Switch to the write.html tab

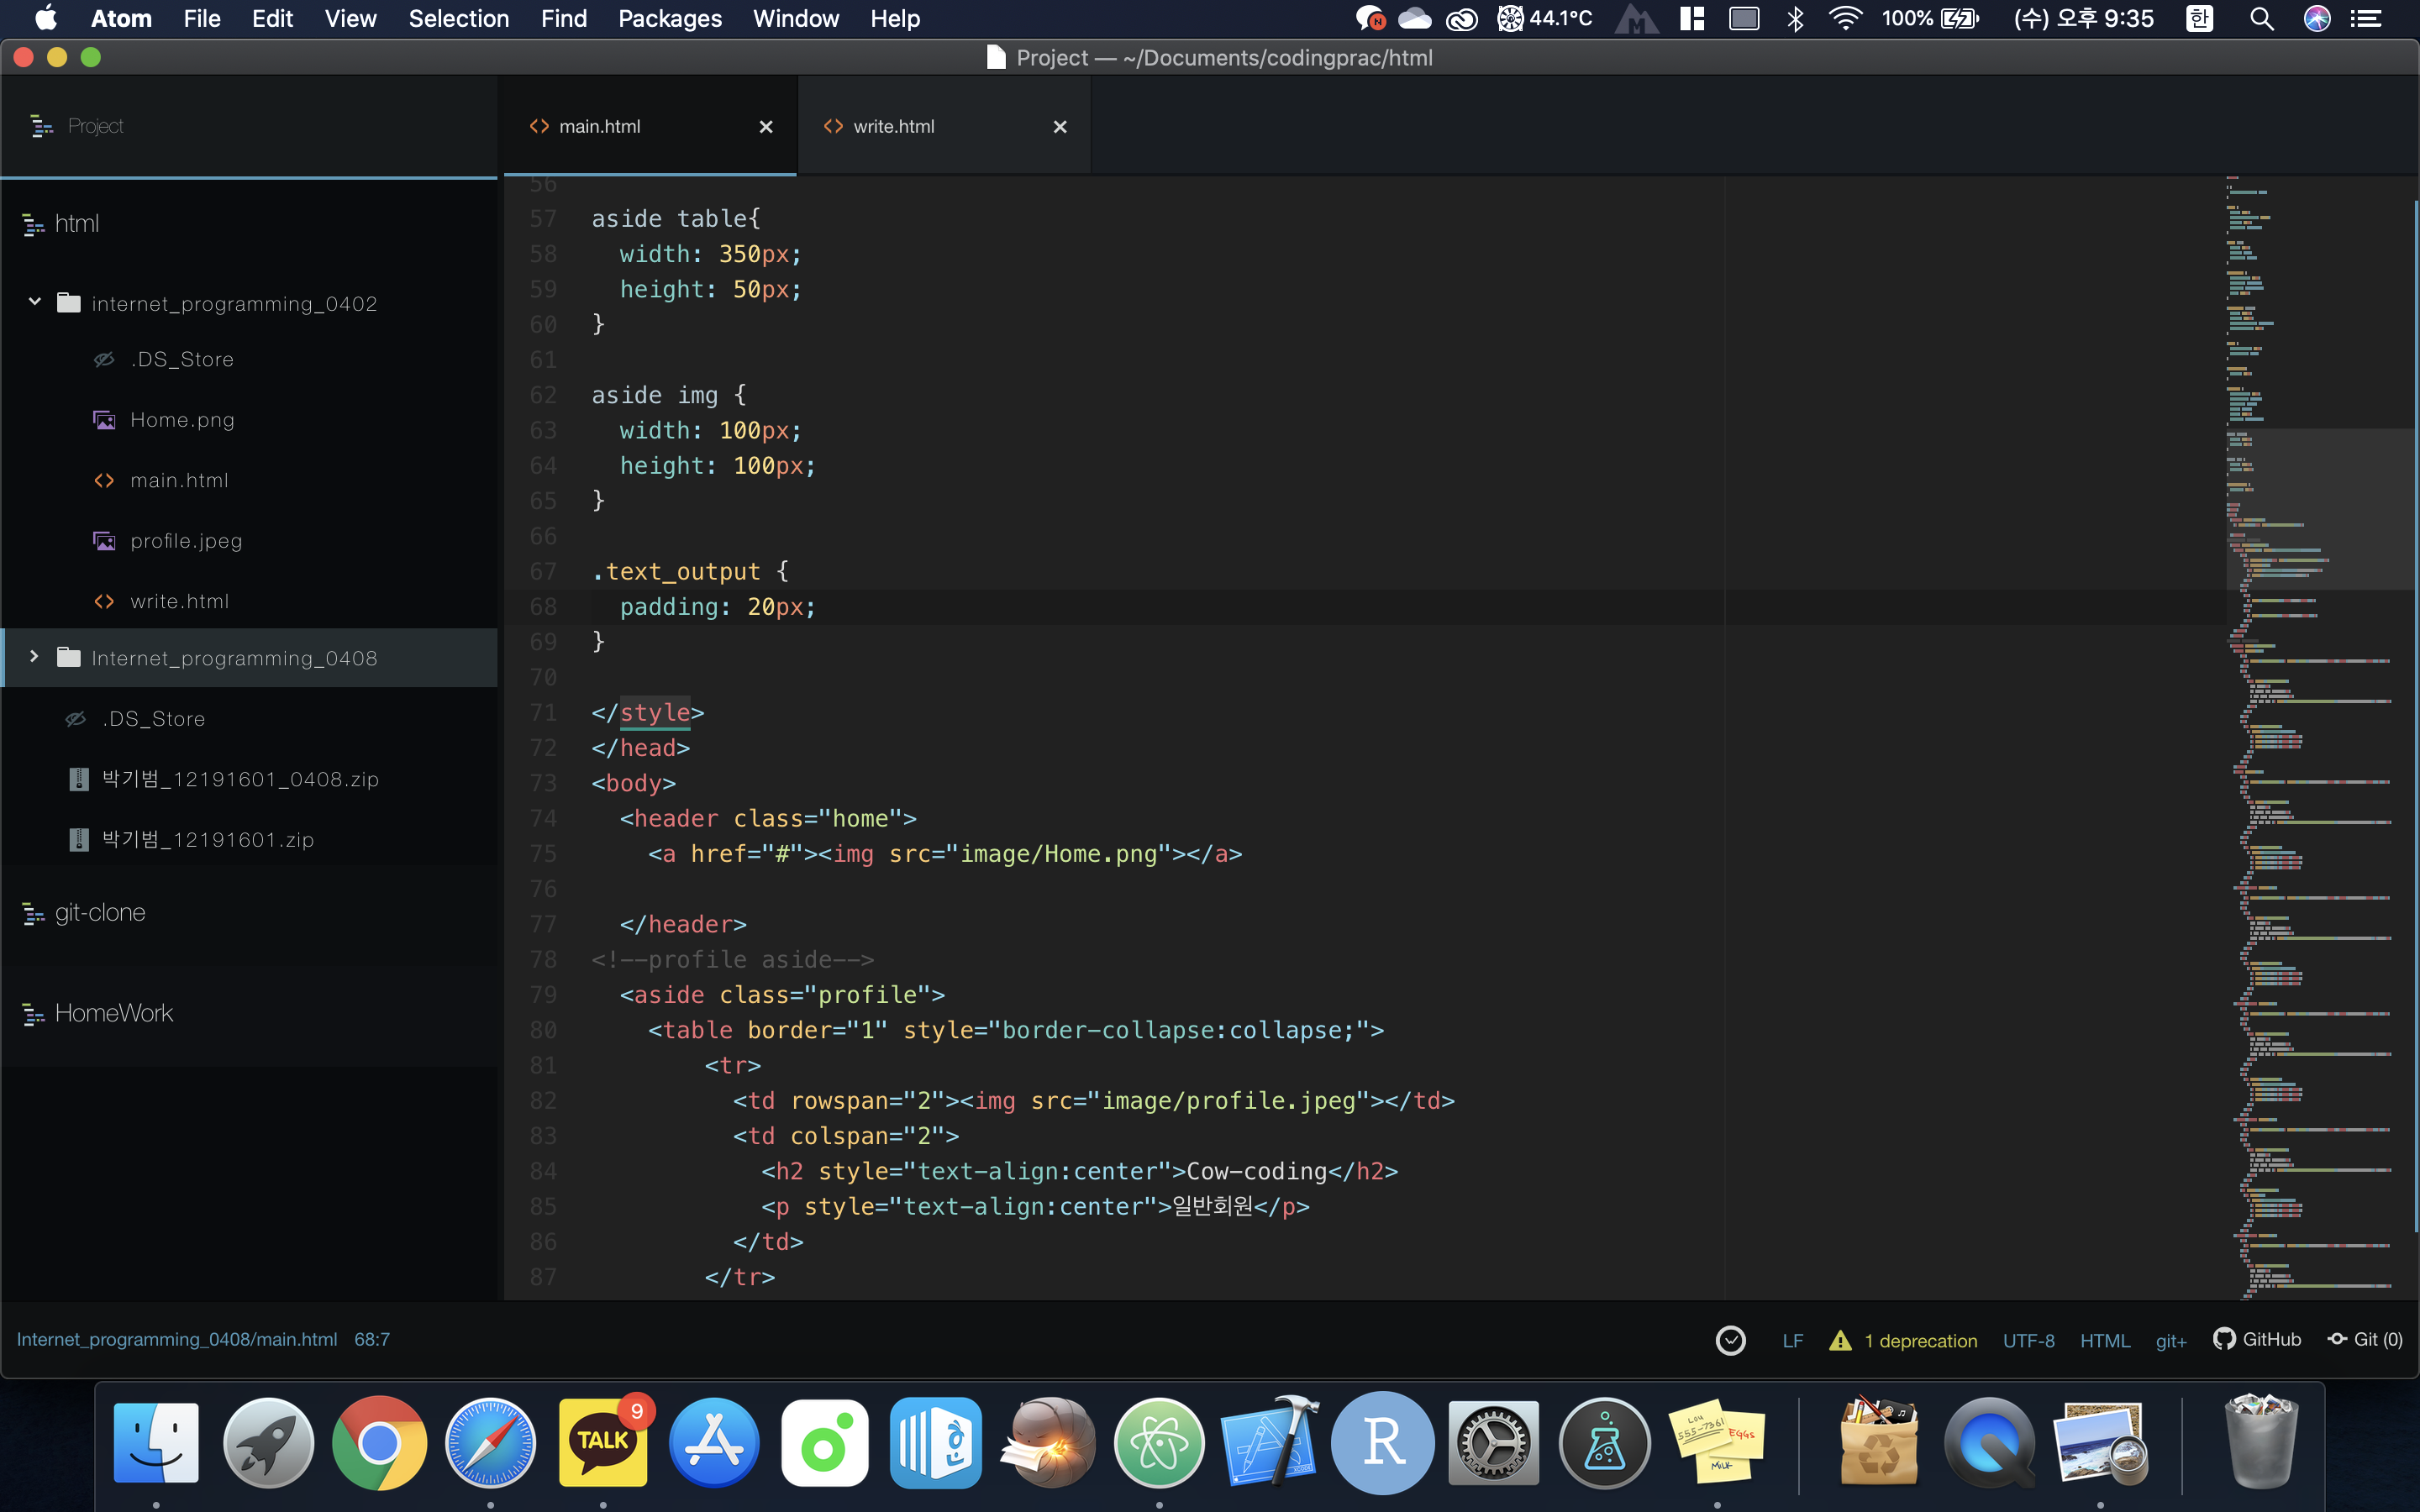click(893, 127)
